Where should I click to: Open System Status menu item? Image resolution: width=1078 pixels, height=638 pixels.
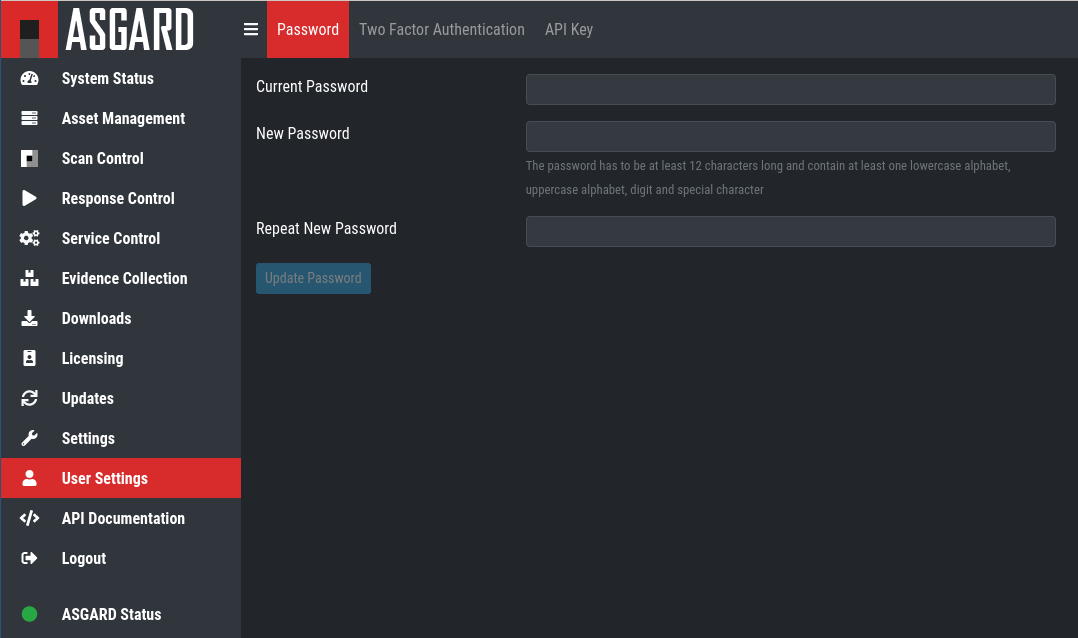pos(108,78)
